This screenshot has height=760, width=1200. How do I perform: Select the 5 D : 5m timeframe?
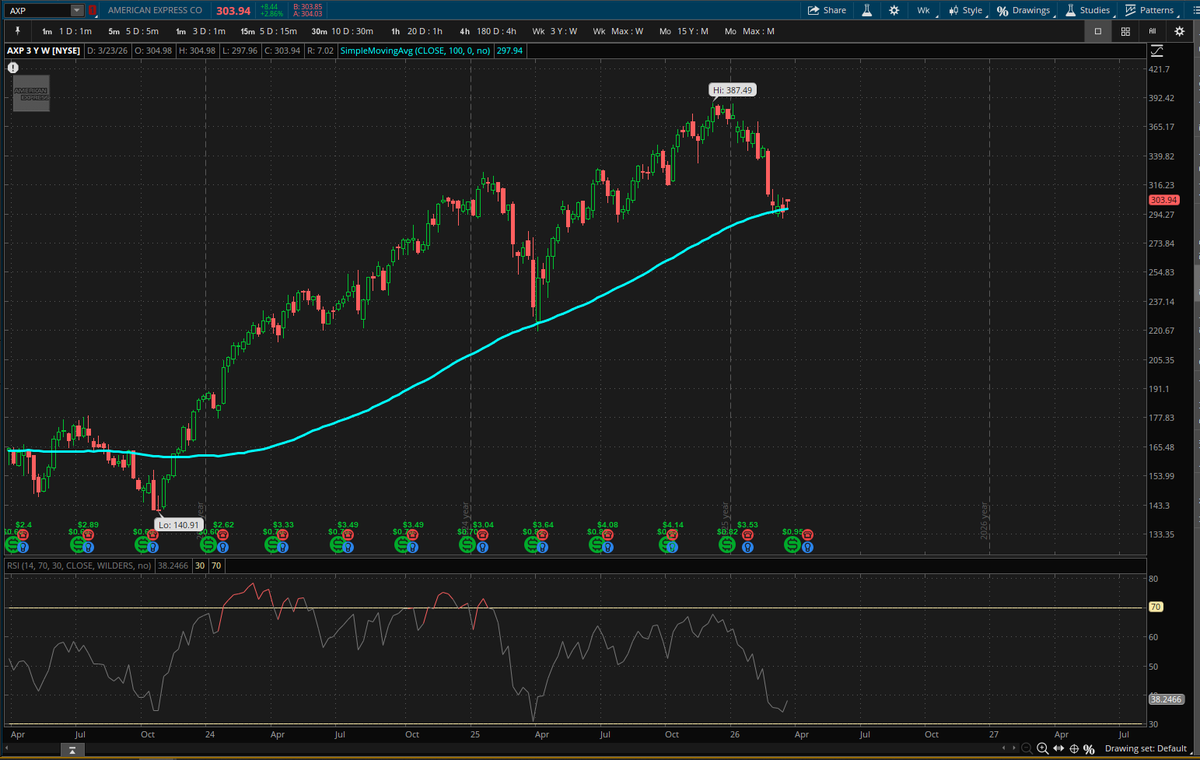point(134,31)
